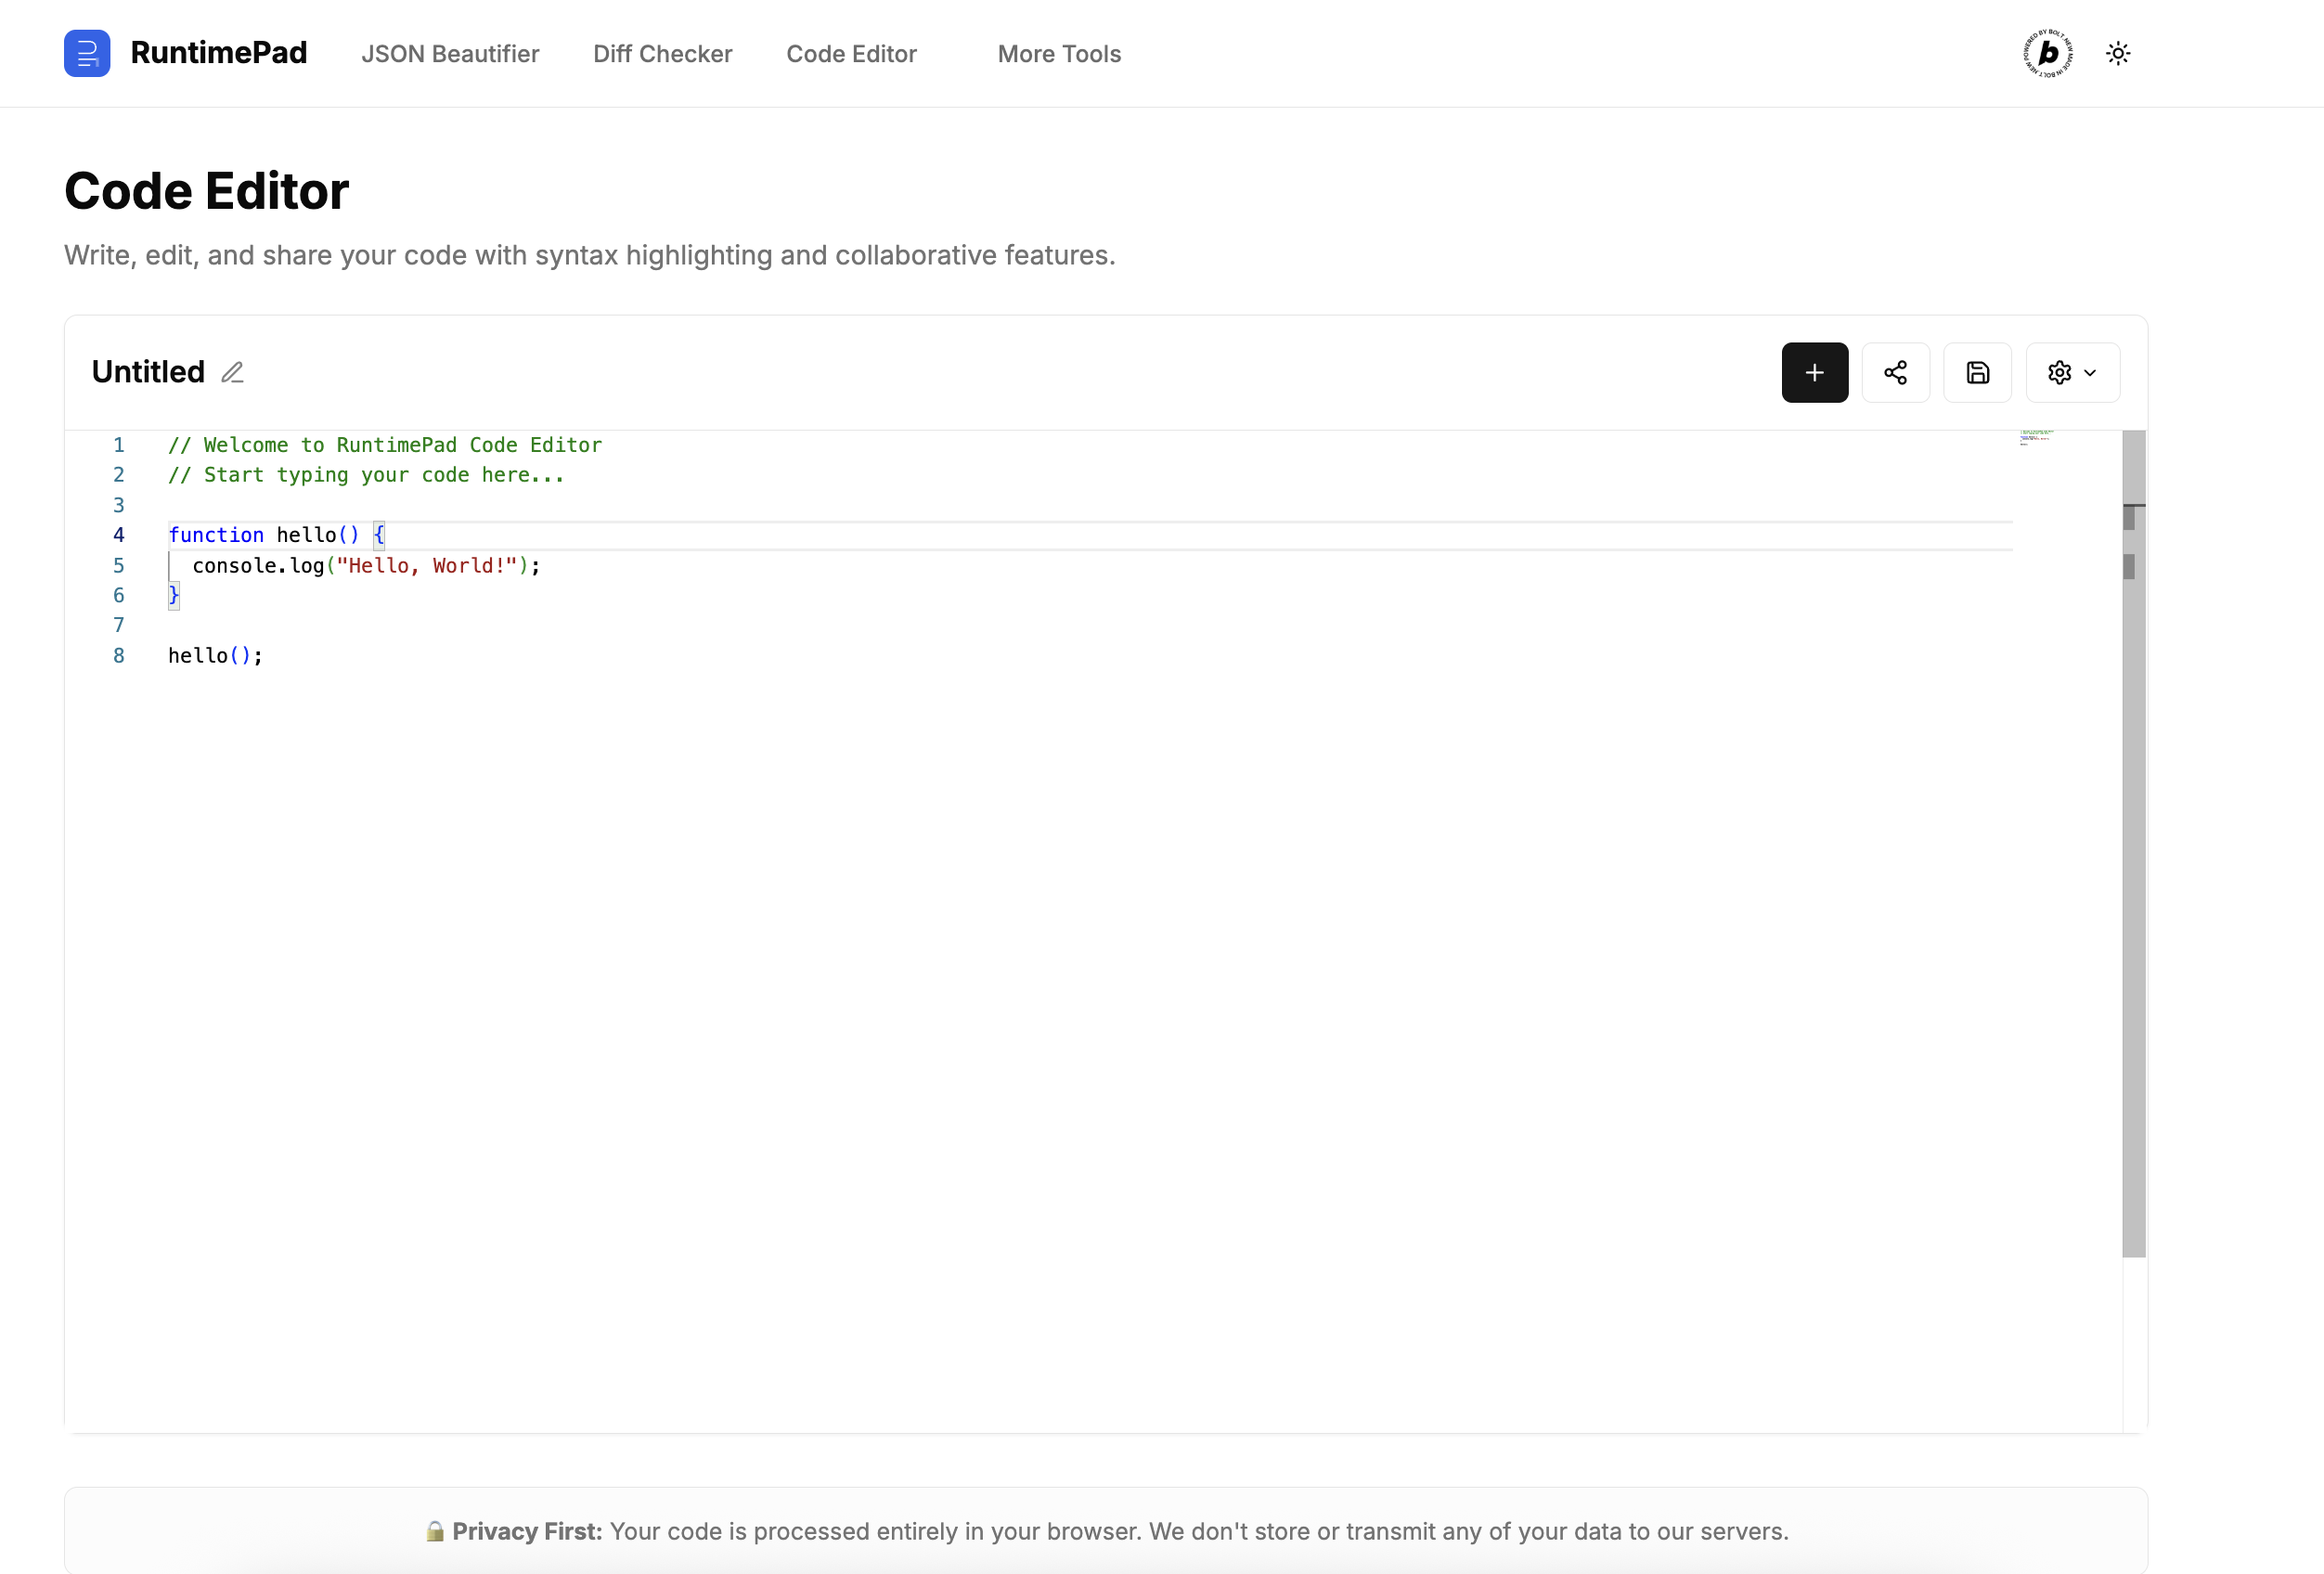Screen dimensions: 2324x1574
Task: Go to the Diff Checker tool
Action: tap(662, 54)
